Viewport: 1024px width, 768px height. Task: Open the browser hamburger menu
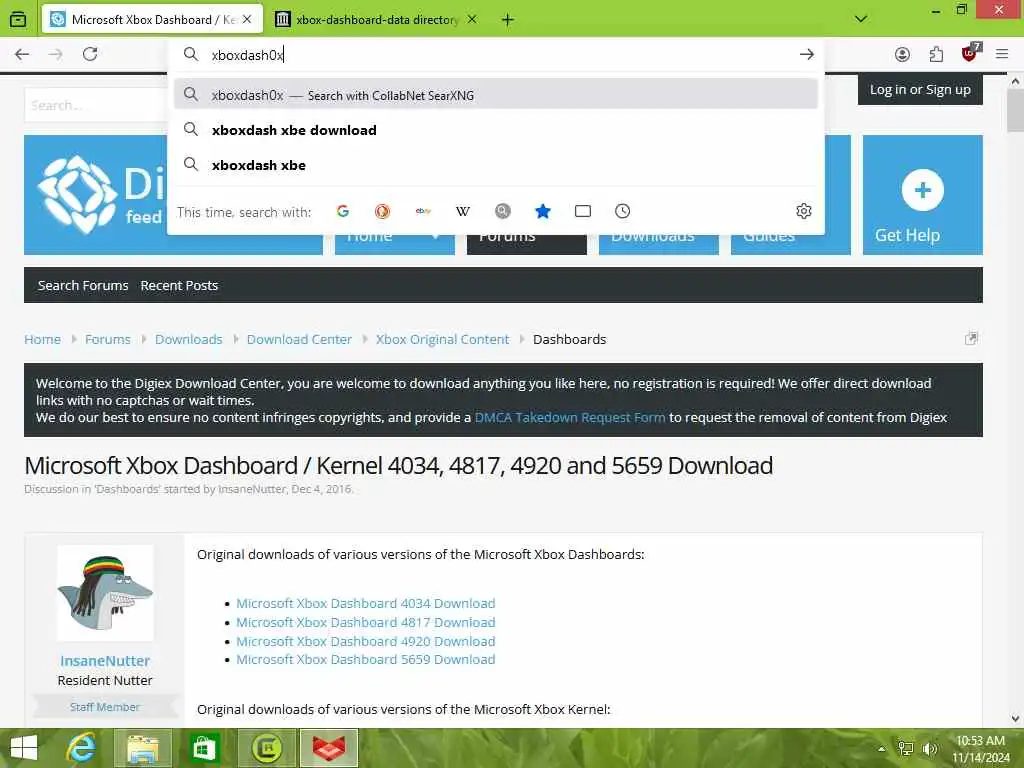coord(1002,54)
